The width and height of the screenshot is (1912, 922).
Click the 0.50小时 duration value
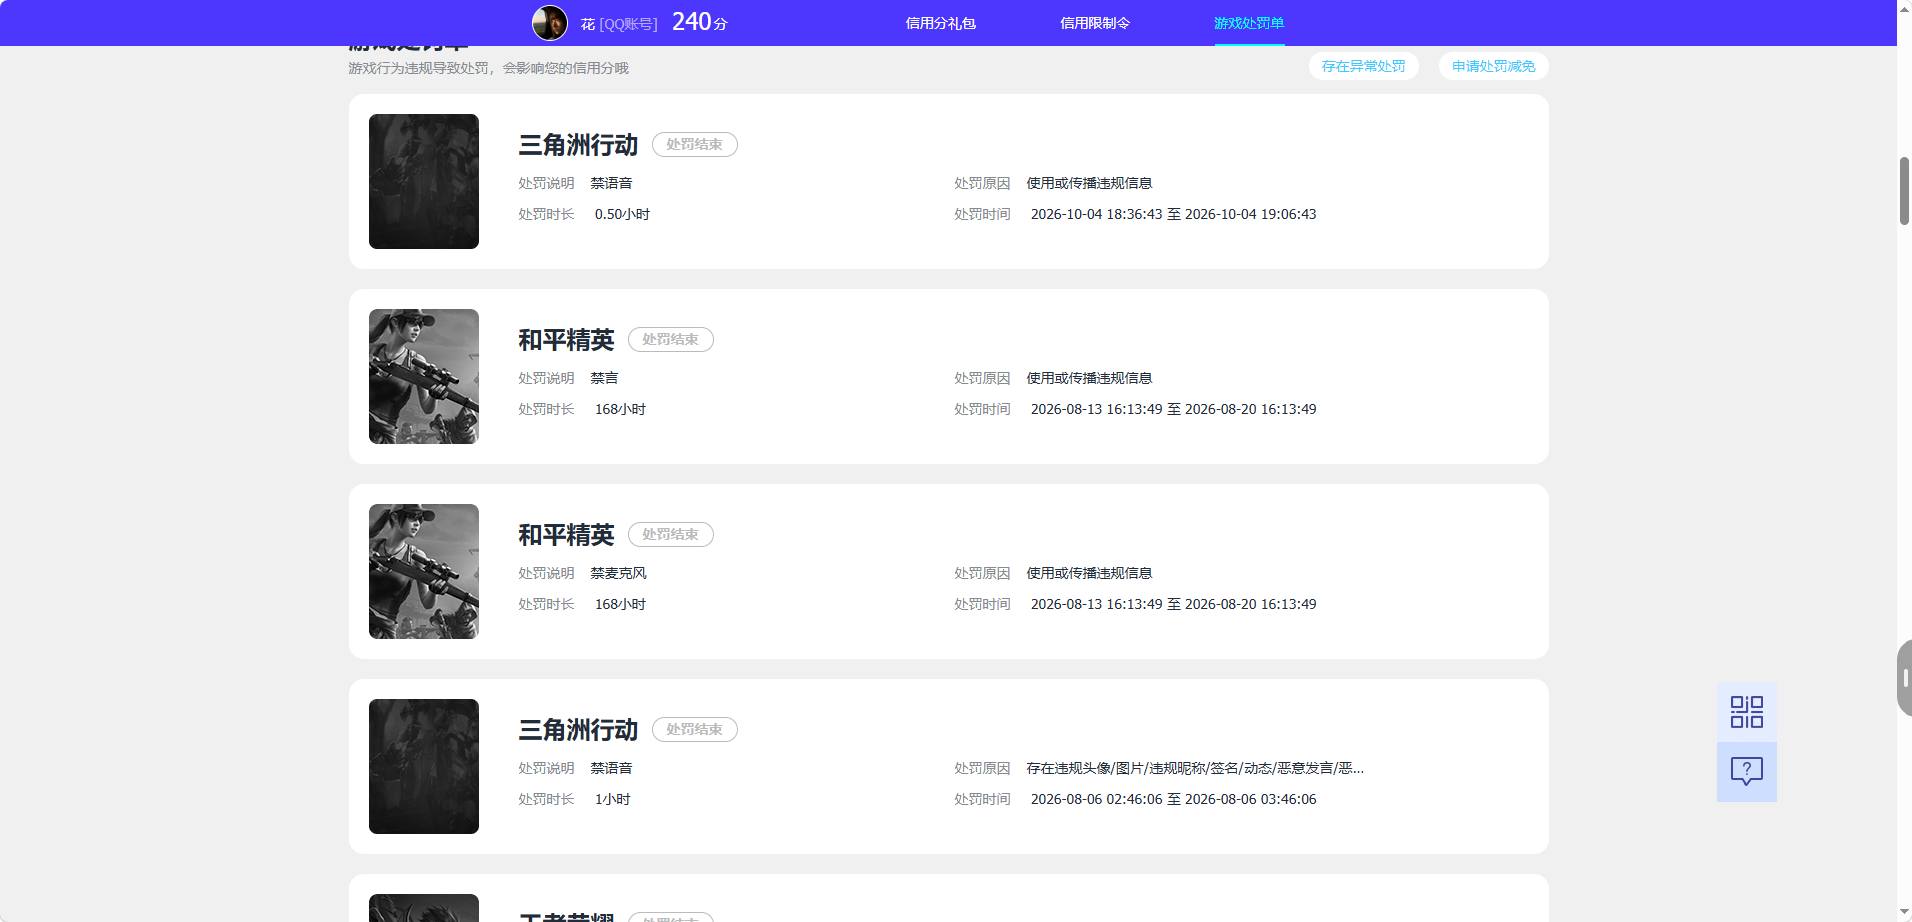click(622, 214)
